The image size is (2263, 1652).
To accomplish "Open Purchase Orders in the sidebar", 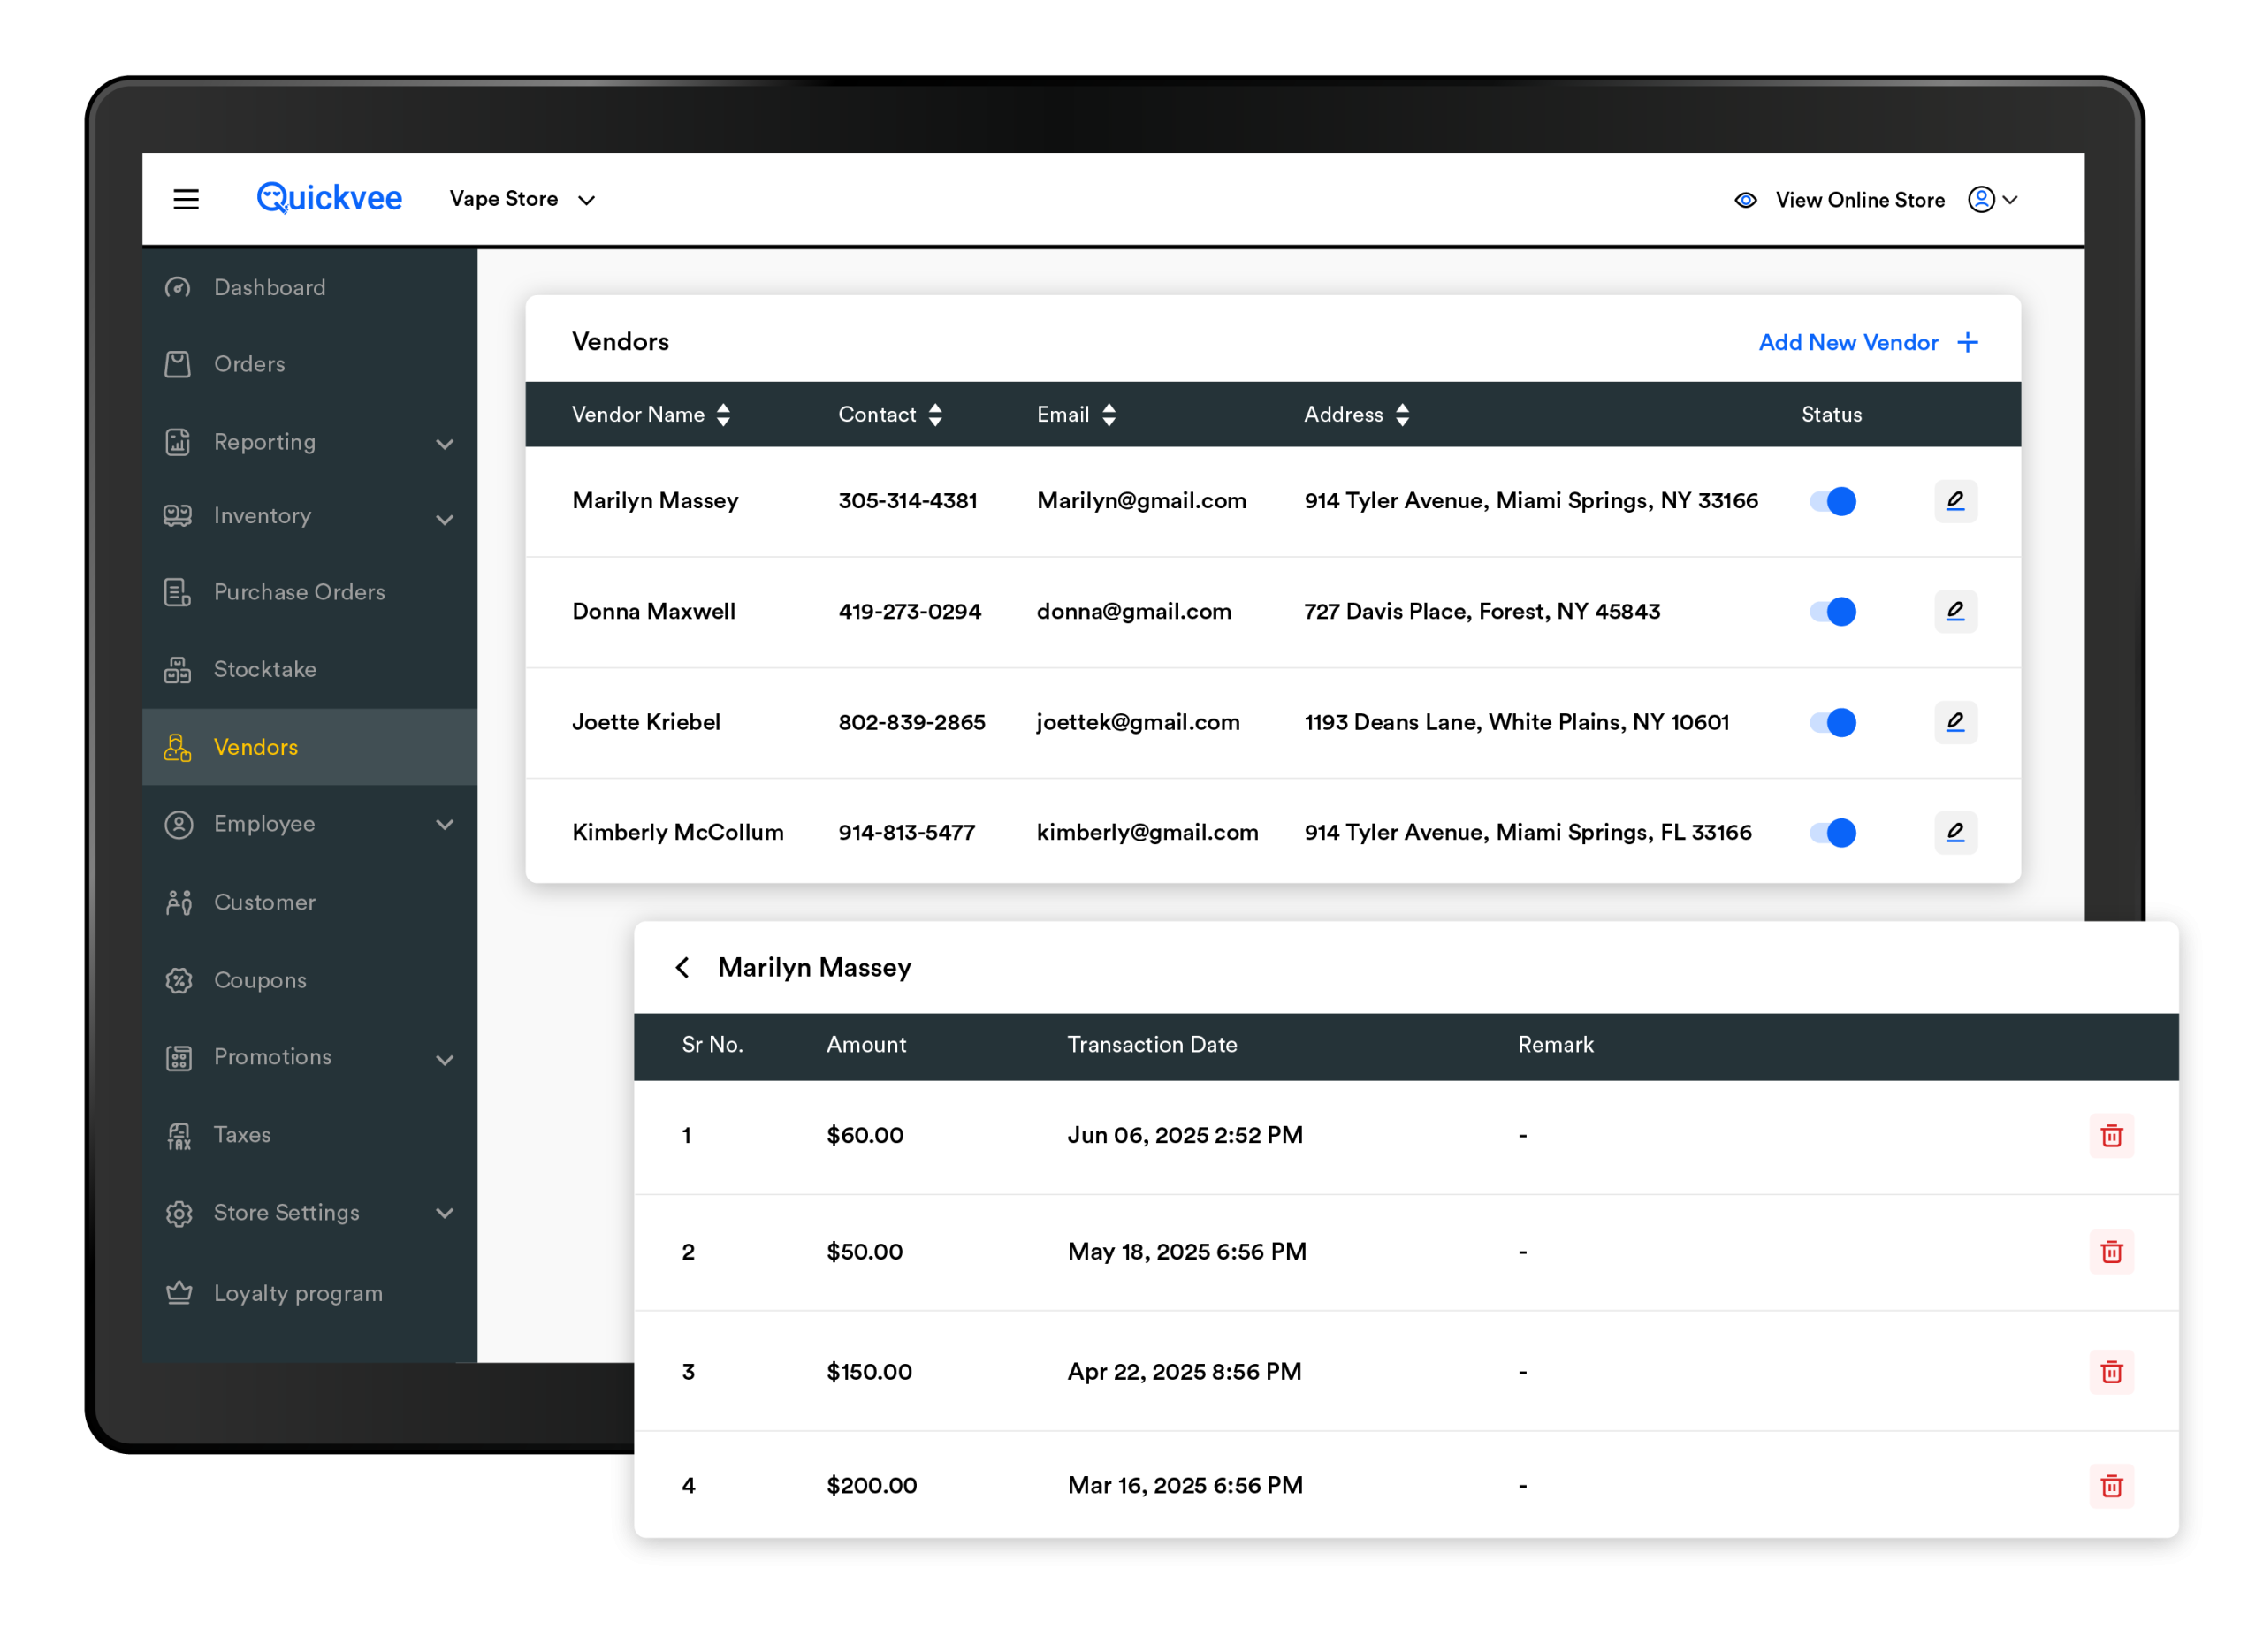I will (x=298, y=592).
